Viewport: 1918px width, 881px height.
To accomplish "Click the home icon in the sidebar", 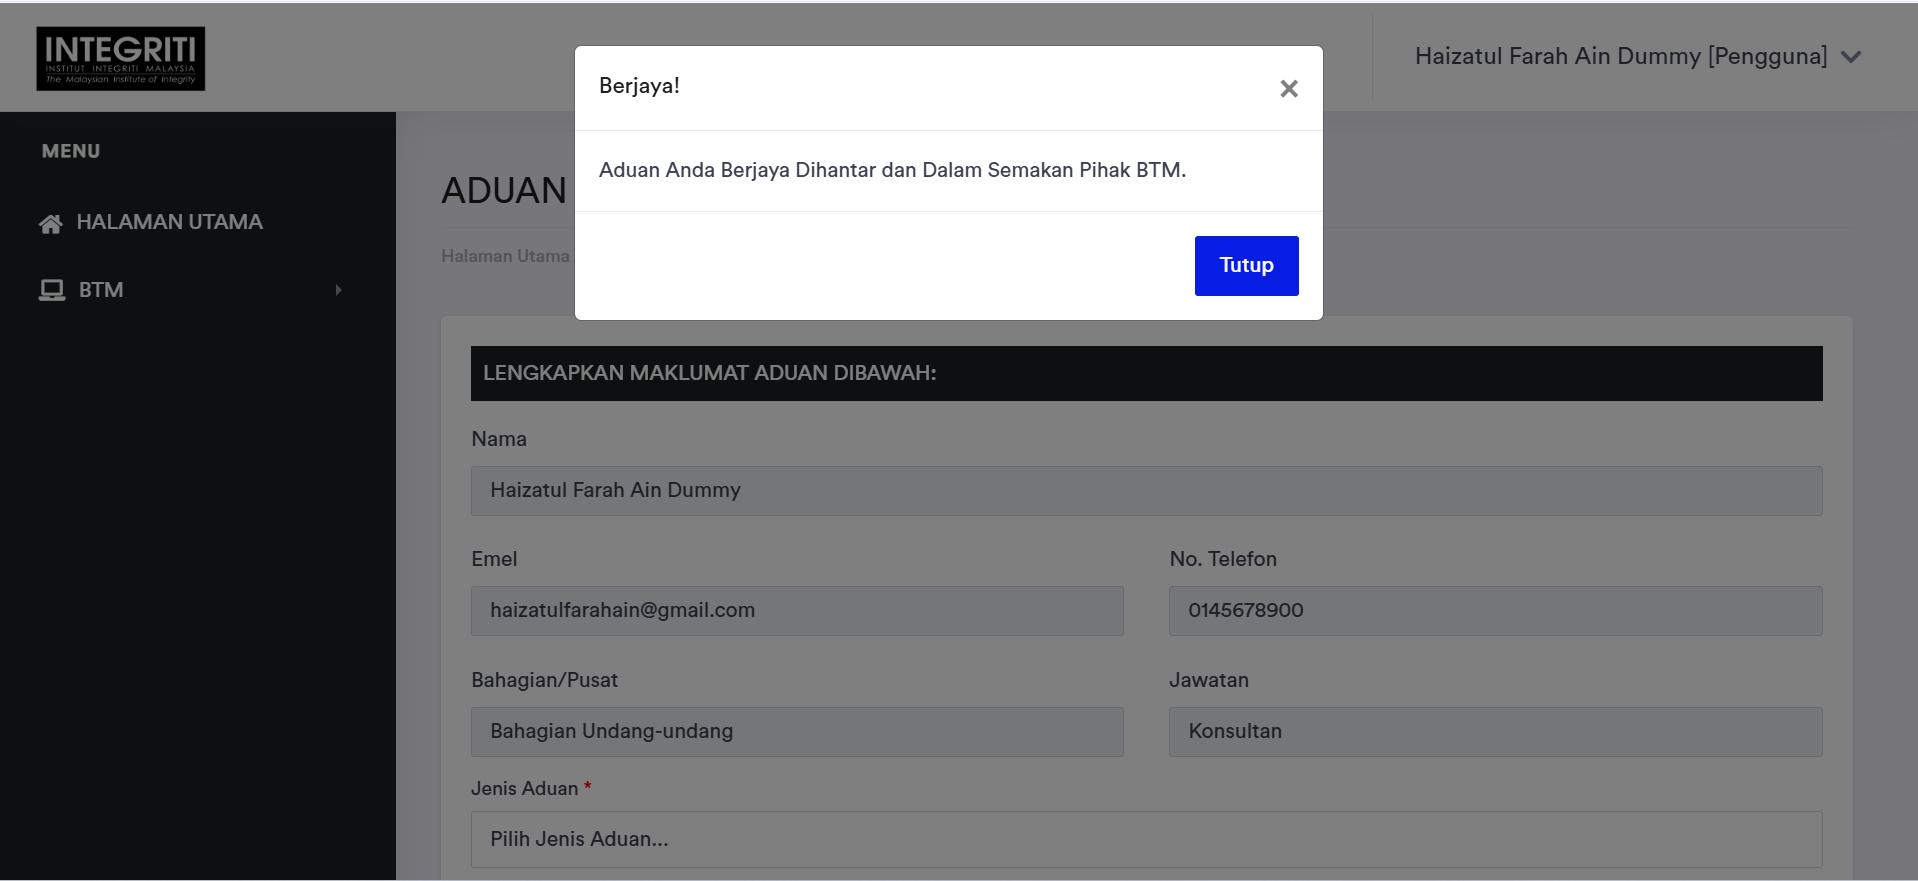I will 50,223.
